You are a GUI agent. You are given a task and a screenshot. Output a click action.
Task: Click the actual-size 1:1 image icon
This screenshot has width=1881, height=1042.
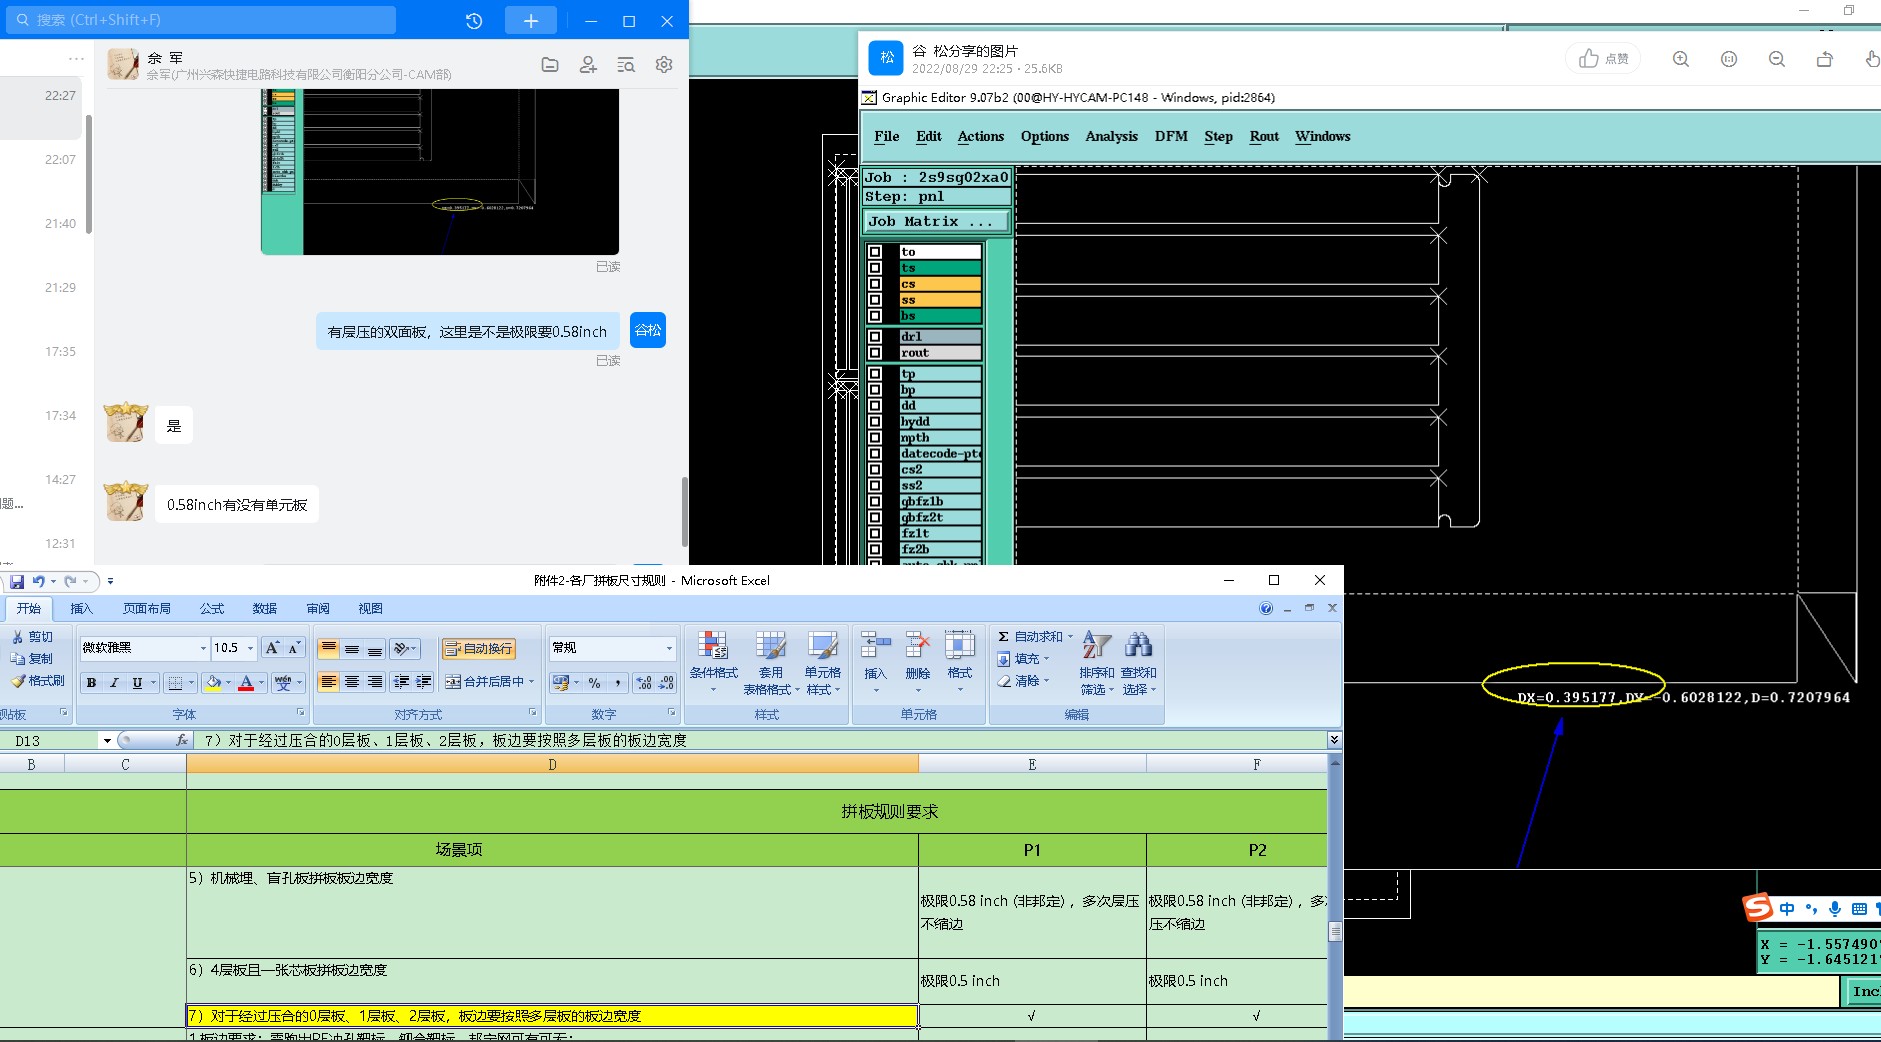pos(1729,59)
